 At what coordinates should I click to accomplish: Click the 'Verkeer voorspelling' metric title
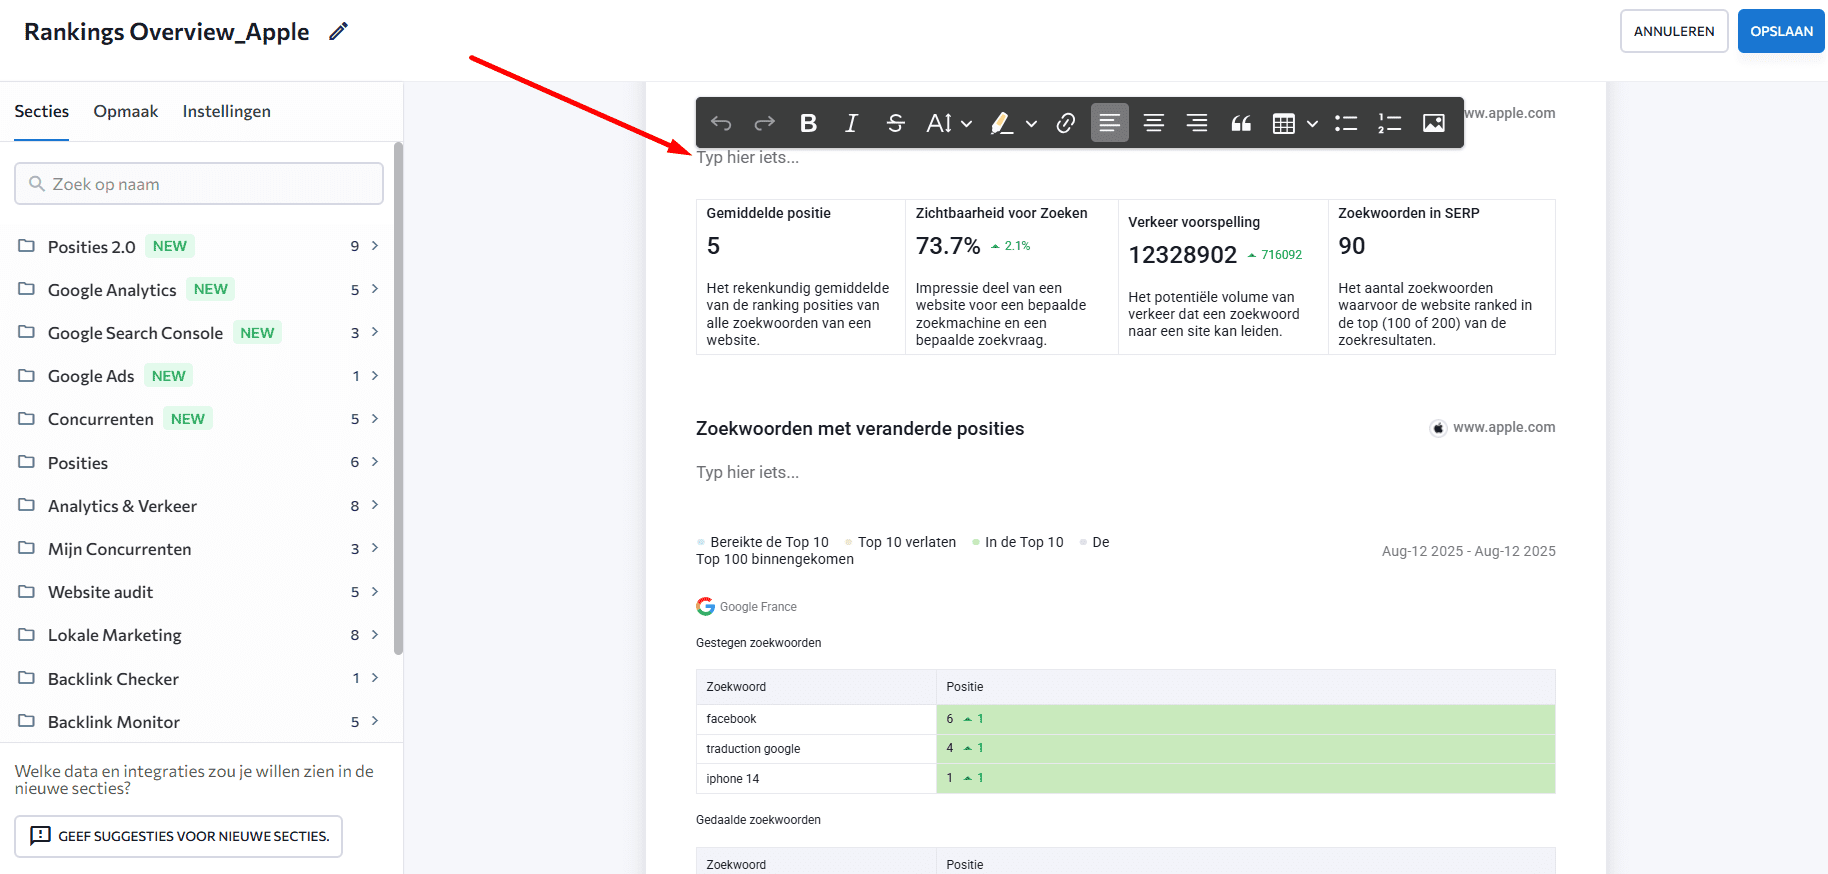tap(1194, 222)
